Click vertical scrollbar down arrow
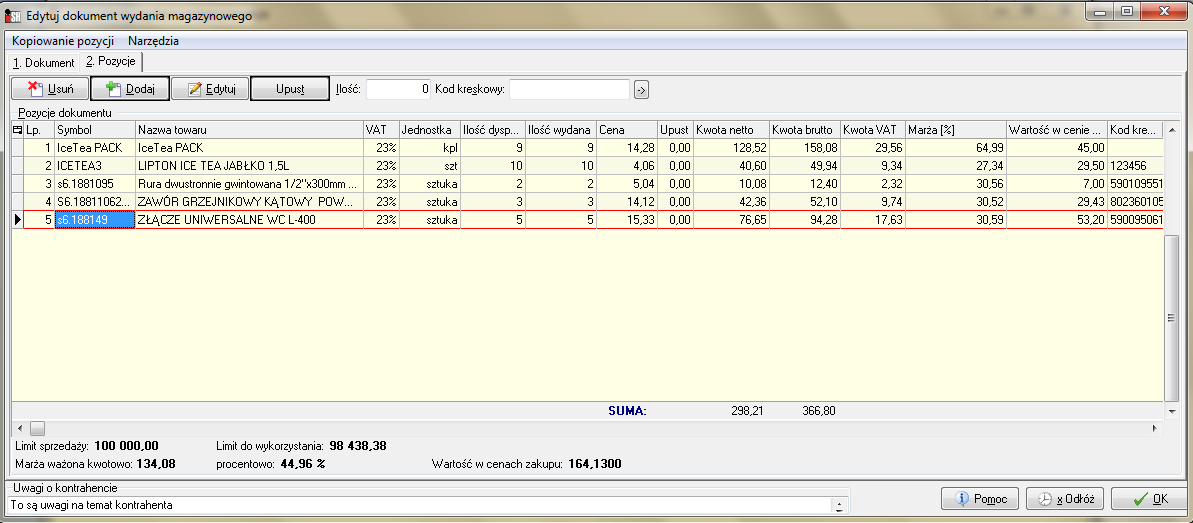 1172,411
